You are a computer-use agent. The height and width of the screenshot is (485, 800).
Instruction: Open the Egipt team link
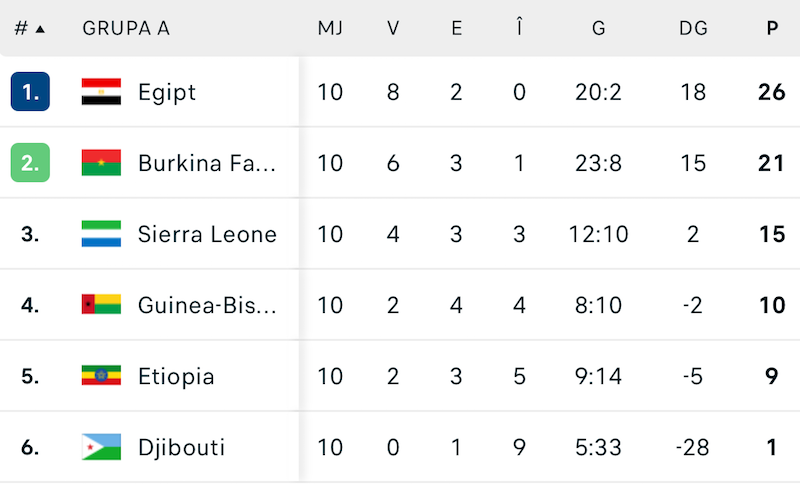click(167, 92)
